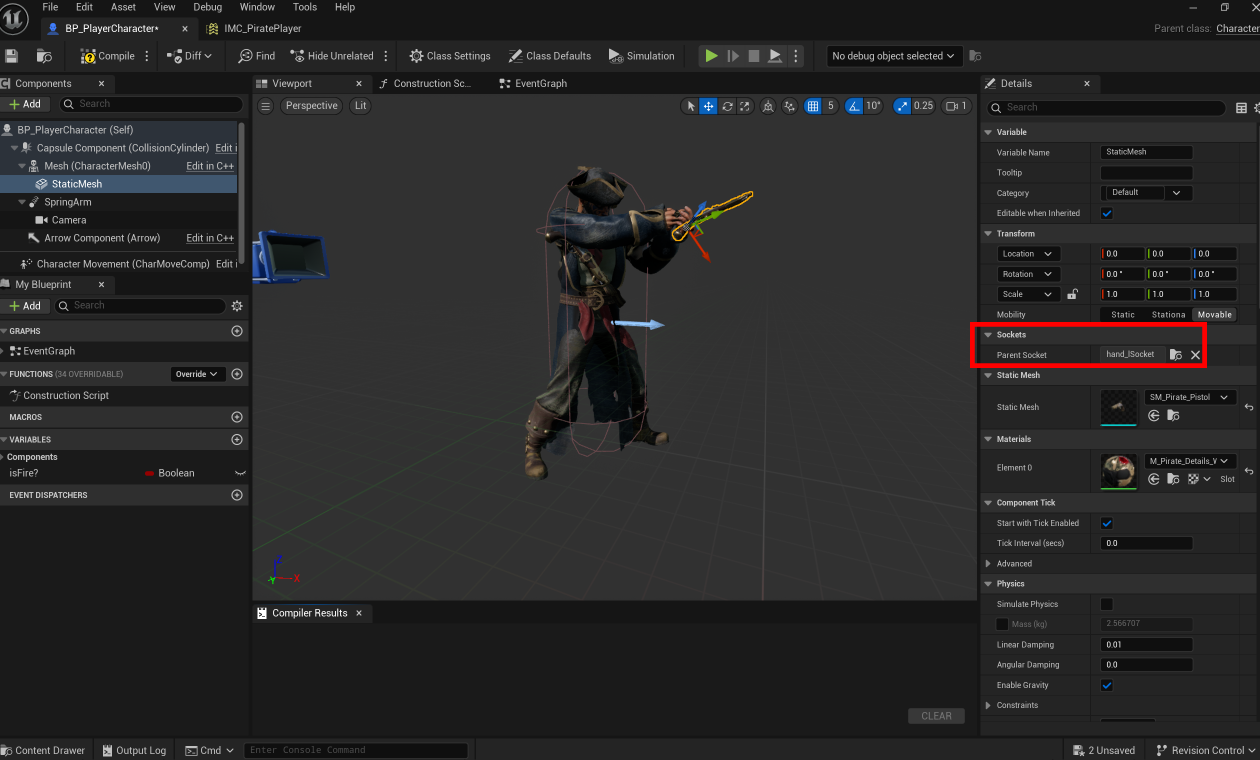Image resolution: width=1260 pixels, height=760 pixels.
Task: Click the Compile button
Action: coord(108,56)
